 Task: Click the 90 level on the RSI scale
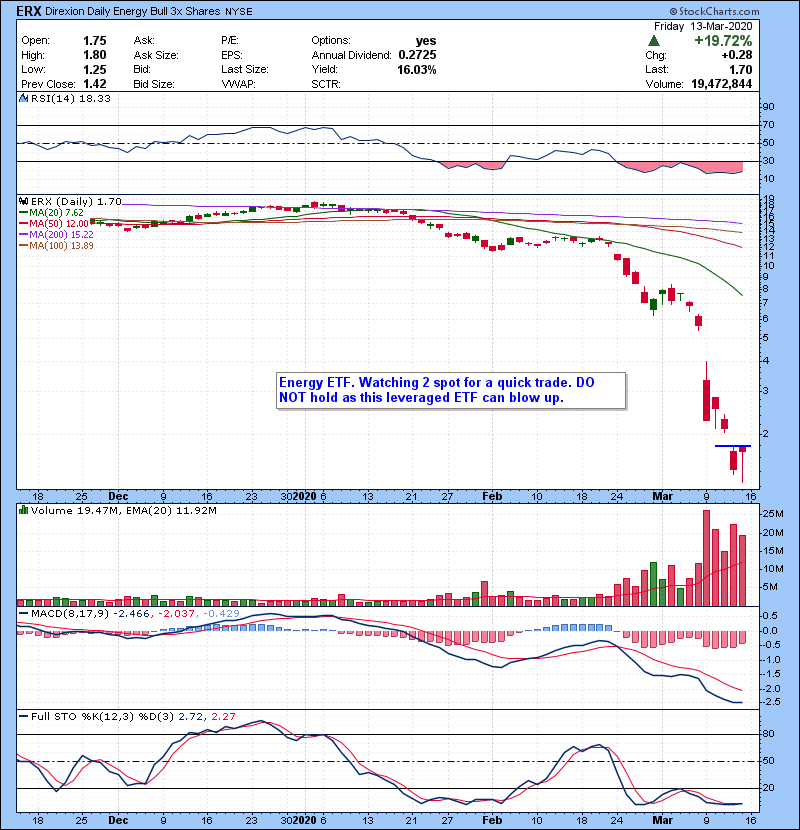[x=768, y=107]
